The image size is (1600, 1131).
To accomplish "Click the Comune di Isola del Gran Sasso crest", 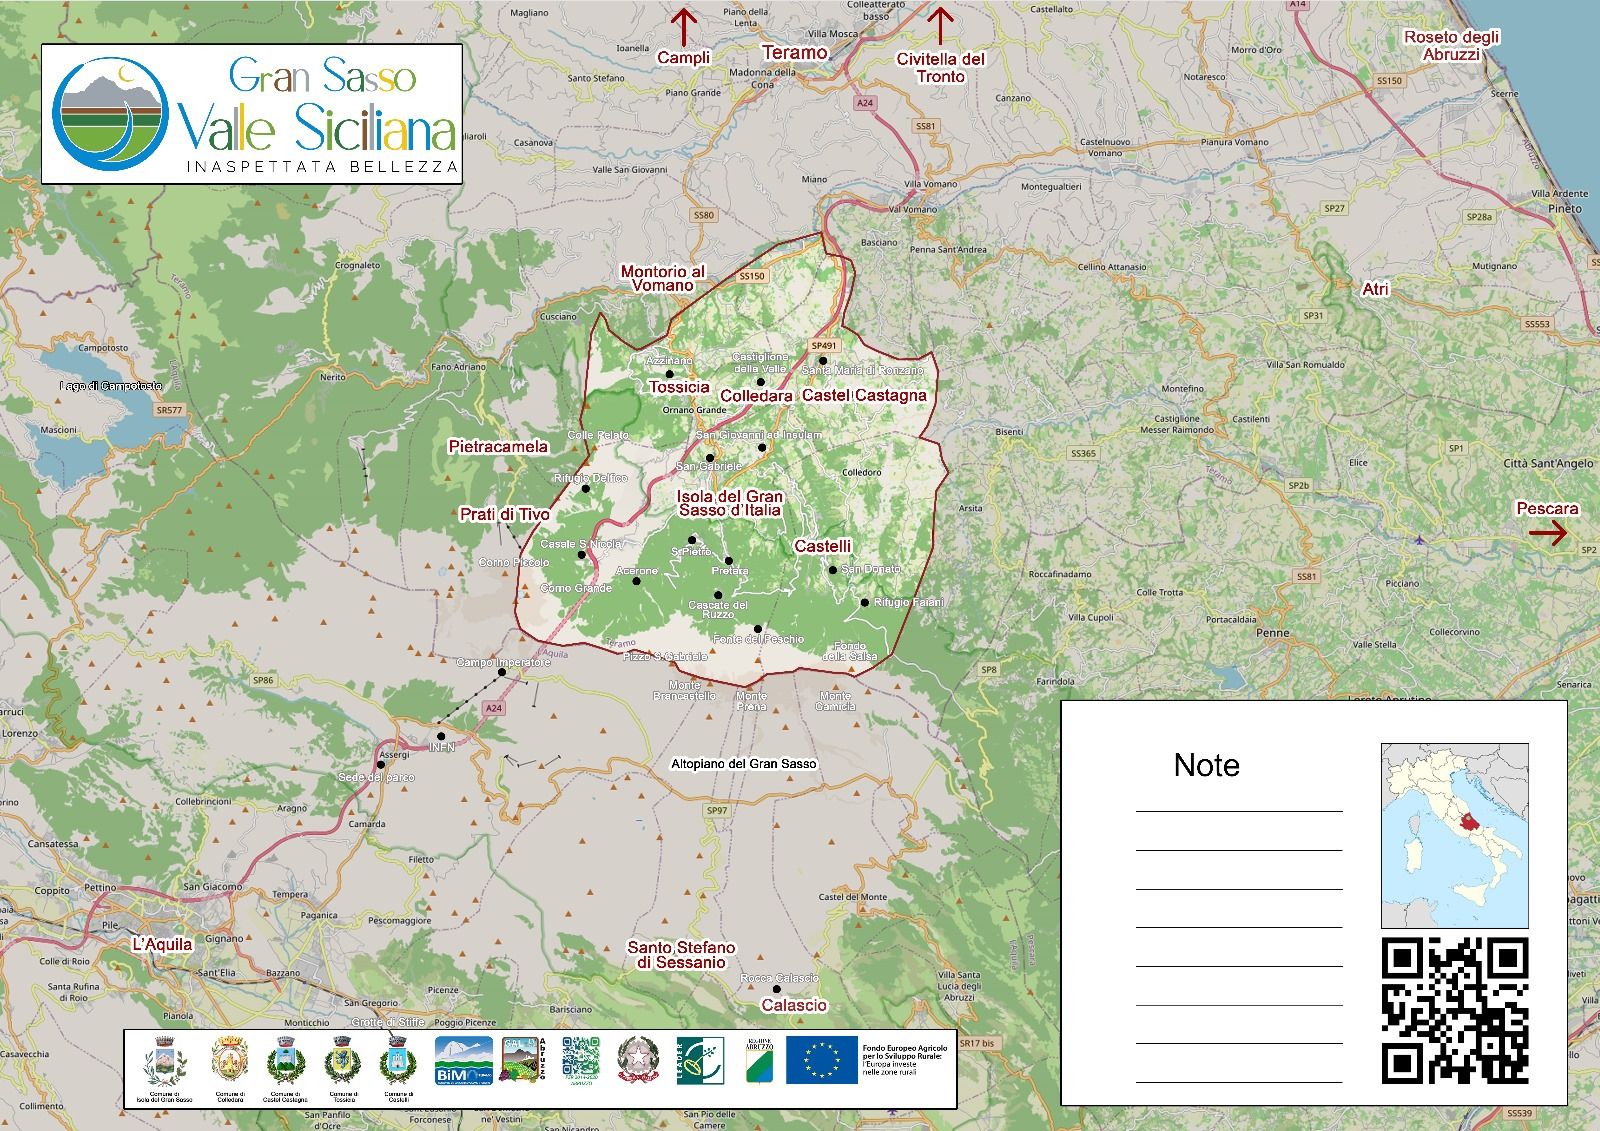I will coord(164,1061).
